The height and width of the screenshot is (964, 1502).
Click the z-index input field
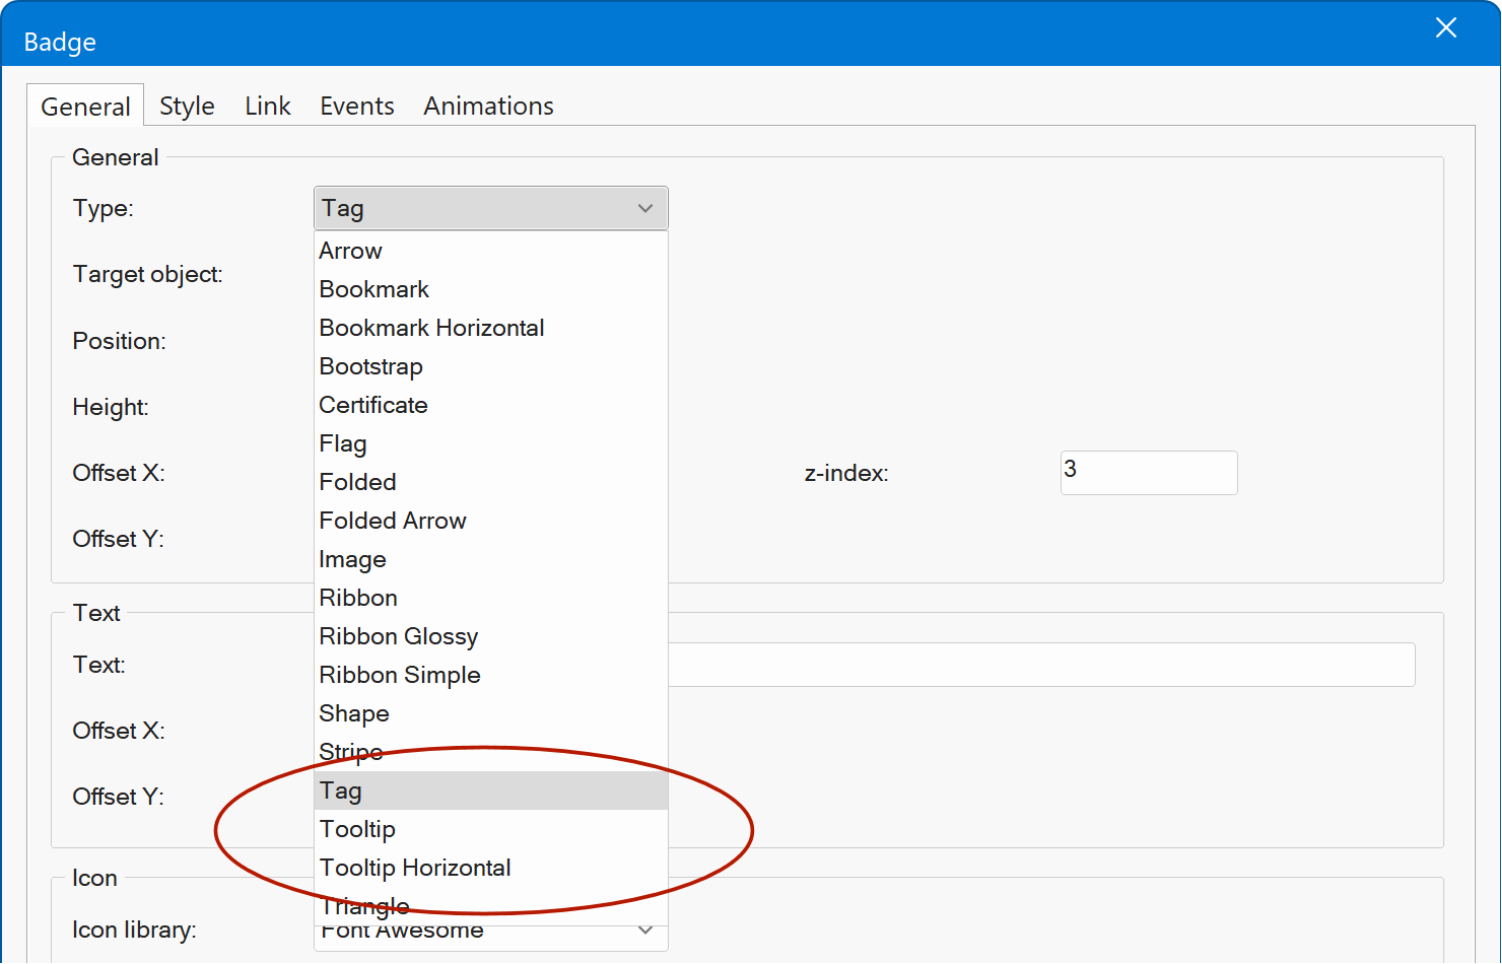[1148, 472]
